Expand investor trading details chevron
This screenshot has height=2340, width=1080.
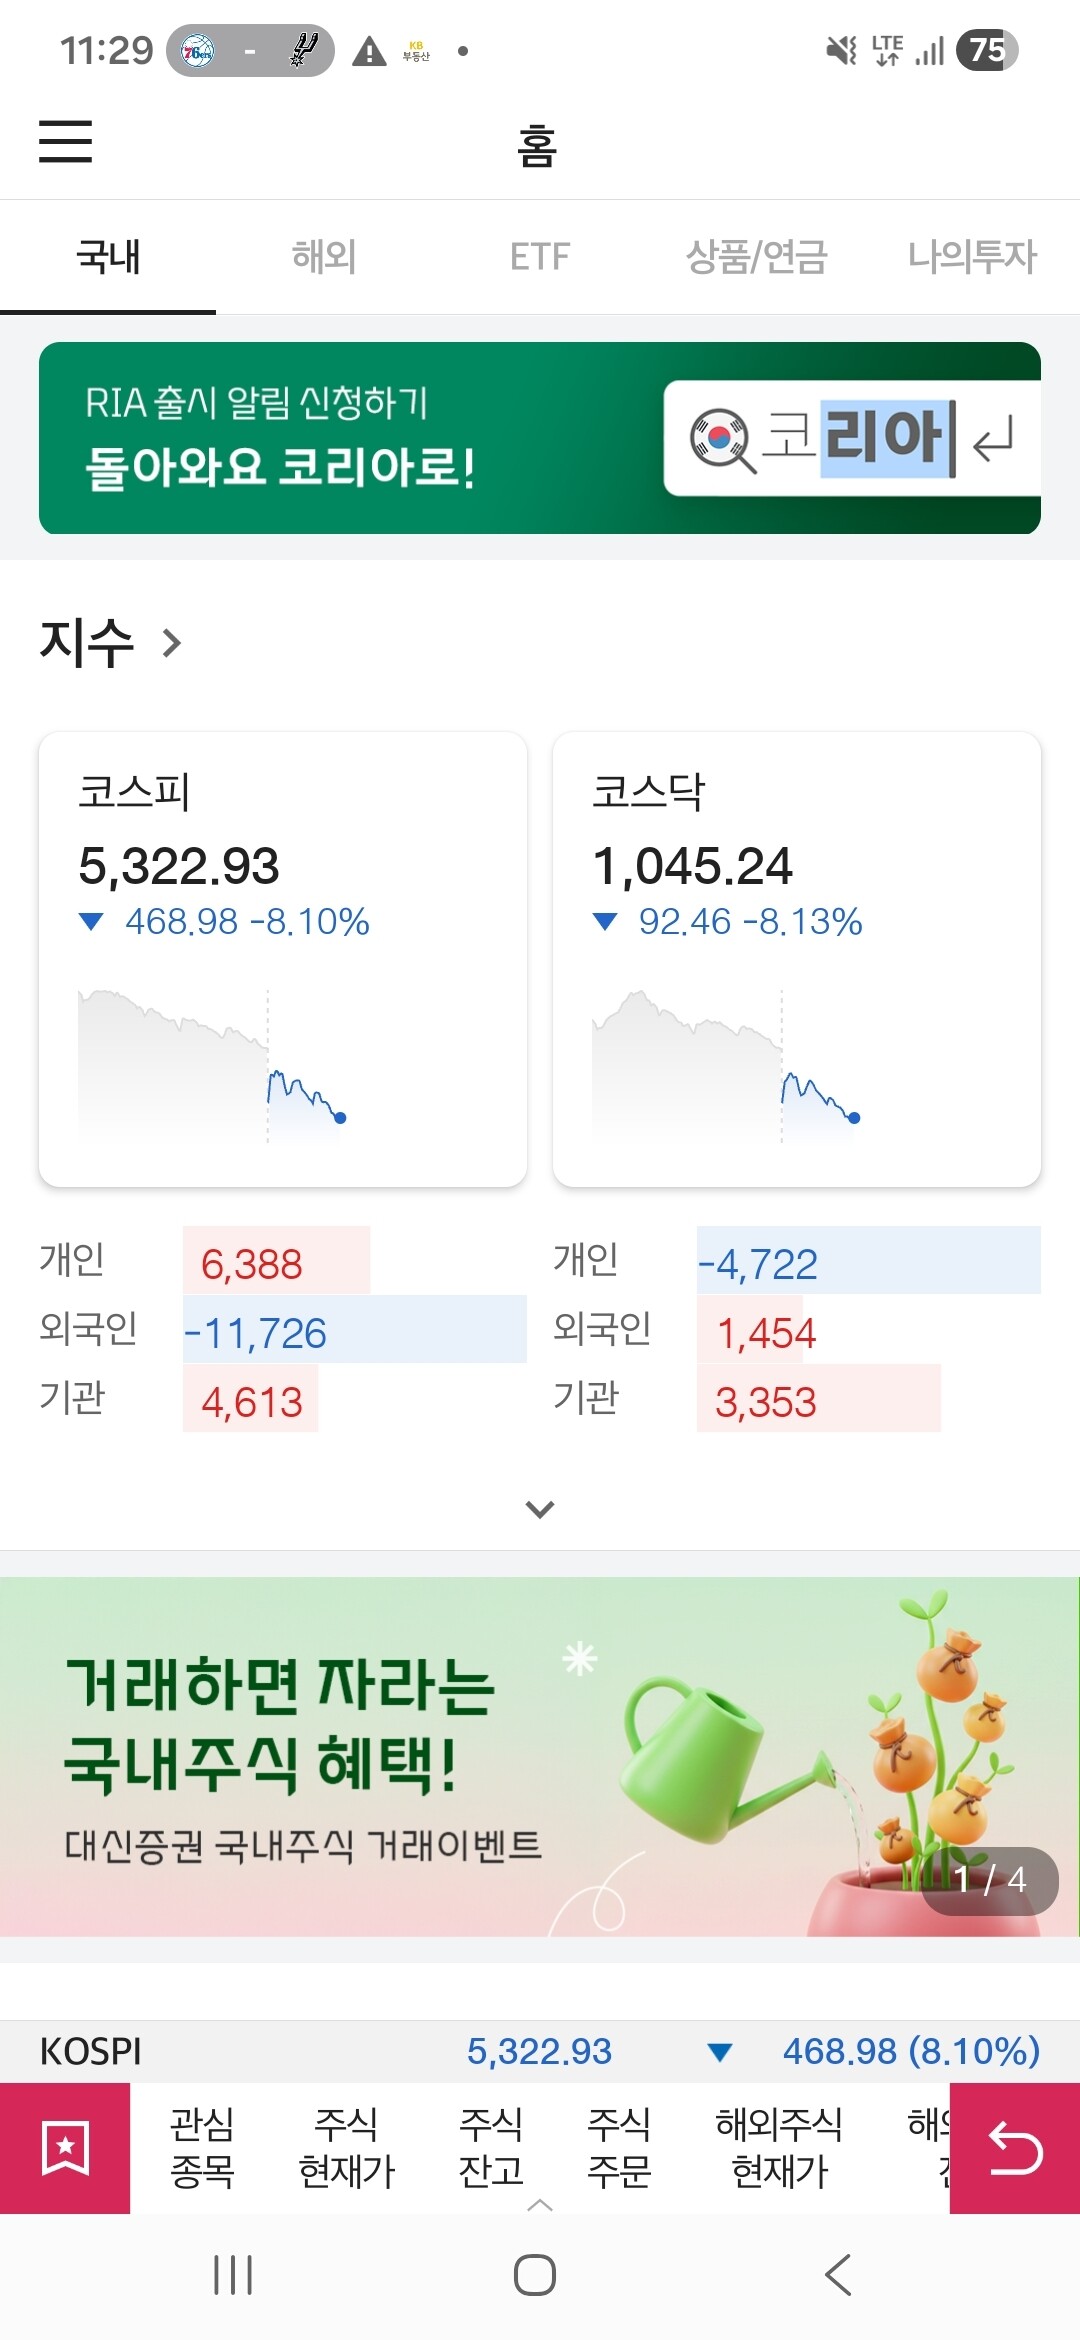point(539,1509)
